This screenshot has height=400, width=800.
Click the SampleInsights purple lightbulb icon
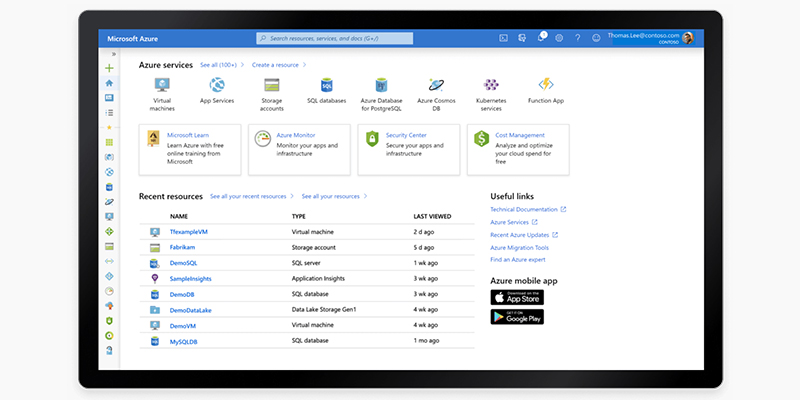click(155, 279)
